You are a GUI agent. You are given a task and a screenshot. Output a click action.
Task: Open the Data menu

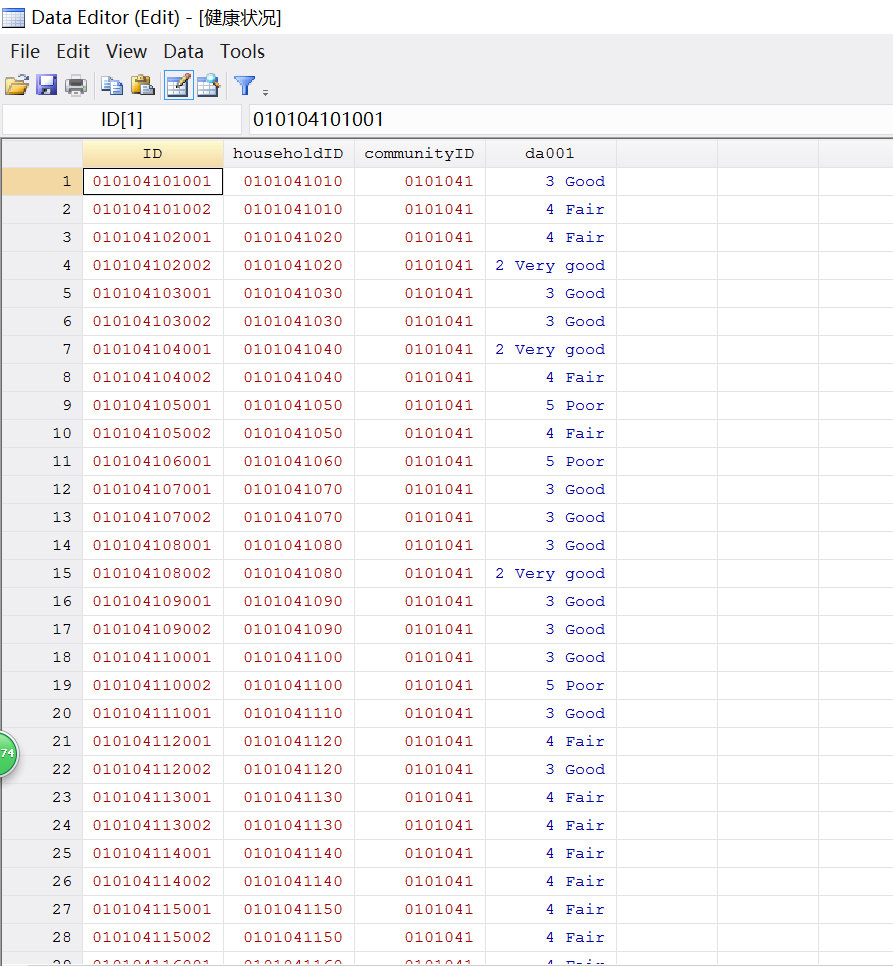[183, 51]
